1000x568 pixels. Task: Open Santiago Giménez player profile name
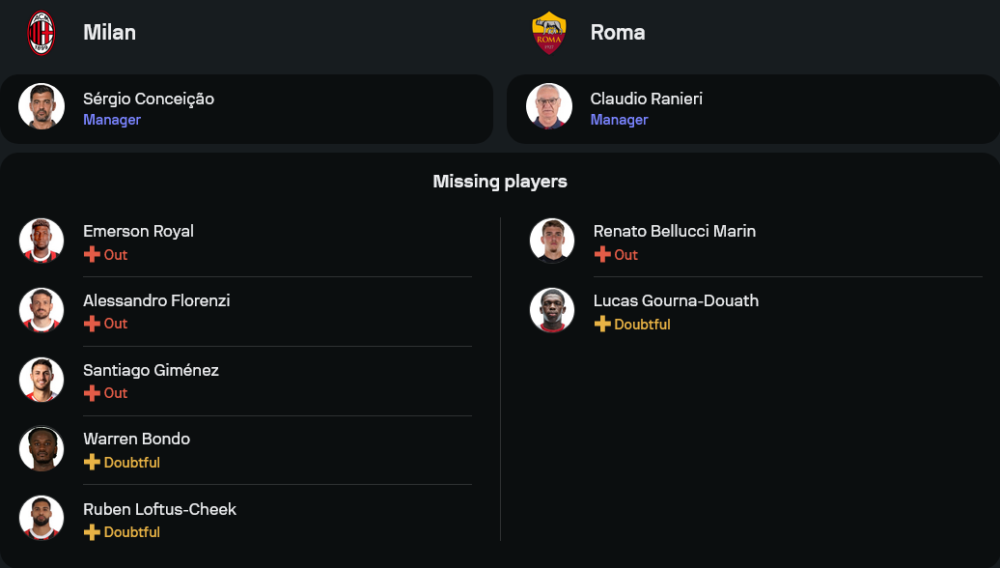click(150, 370)
